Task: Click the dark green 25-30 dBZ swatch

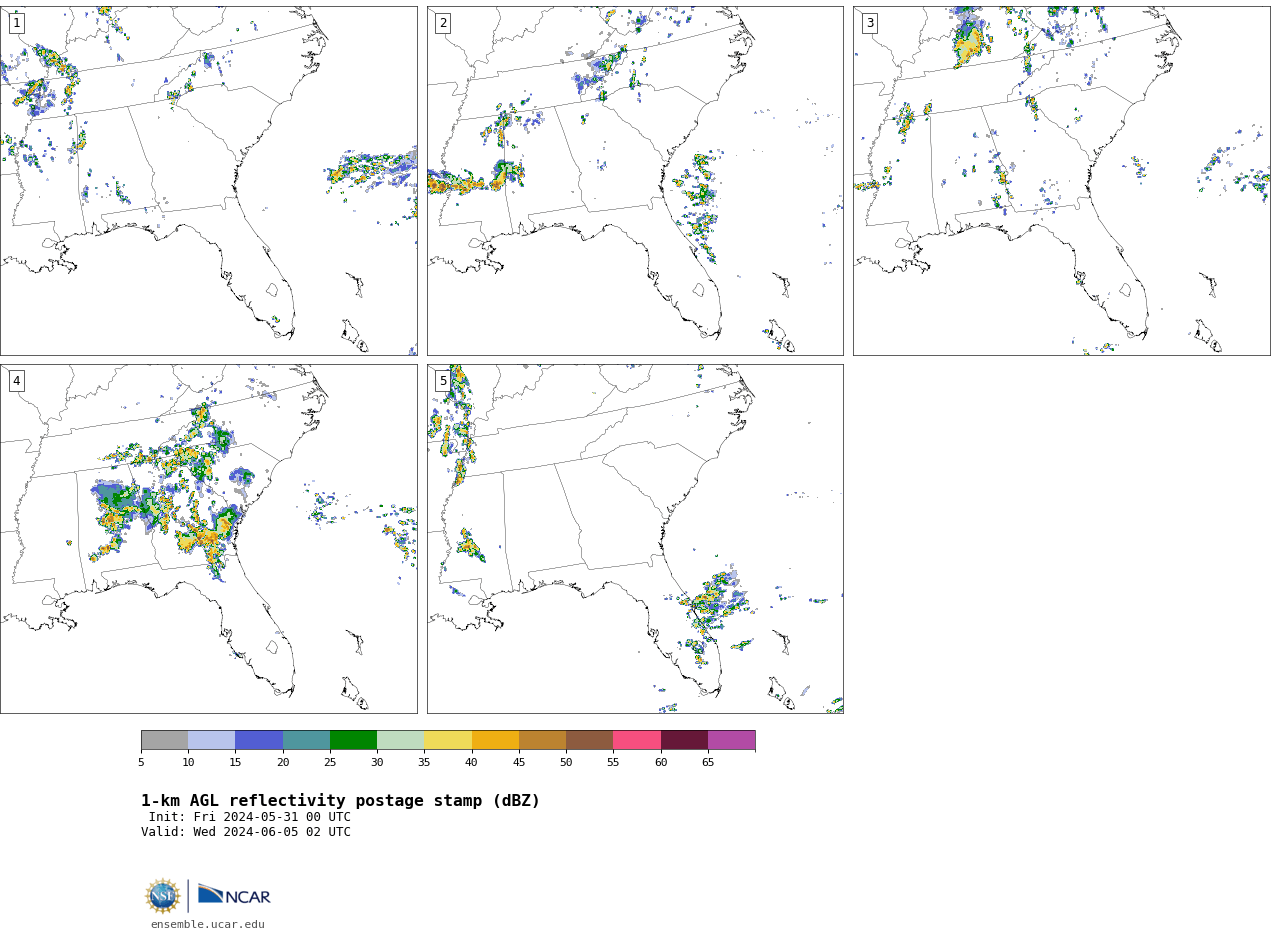Action: coord(353,740)
